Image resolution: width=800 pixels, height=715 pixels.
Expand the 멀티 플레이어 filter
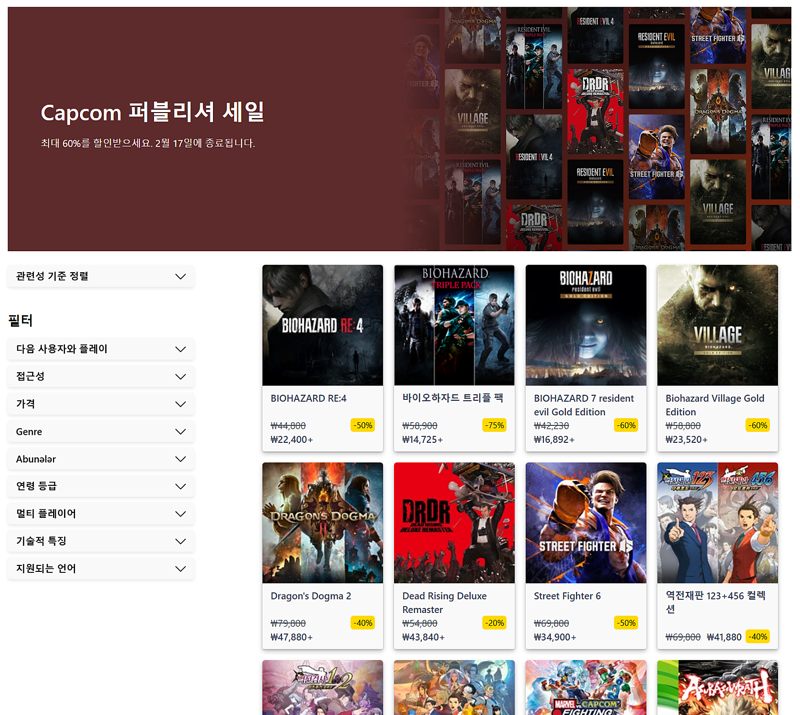(x=101, y=514)
